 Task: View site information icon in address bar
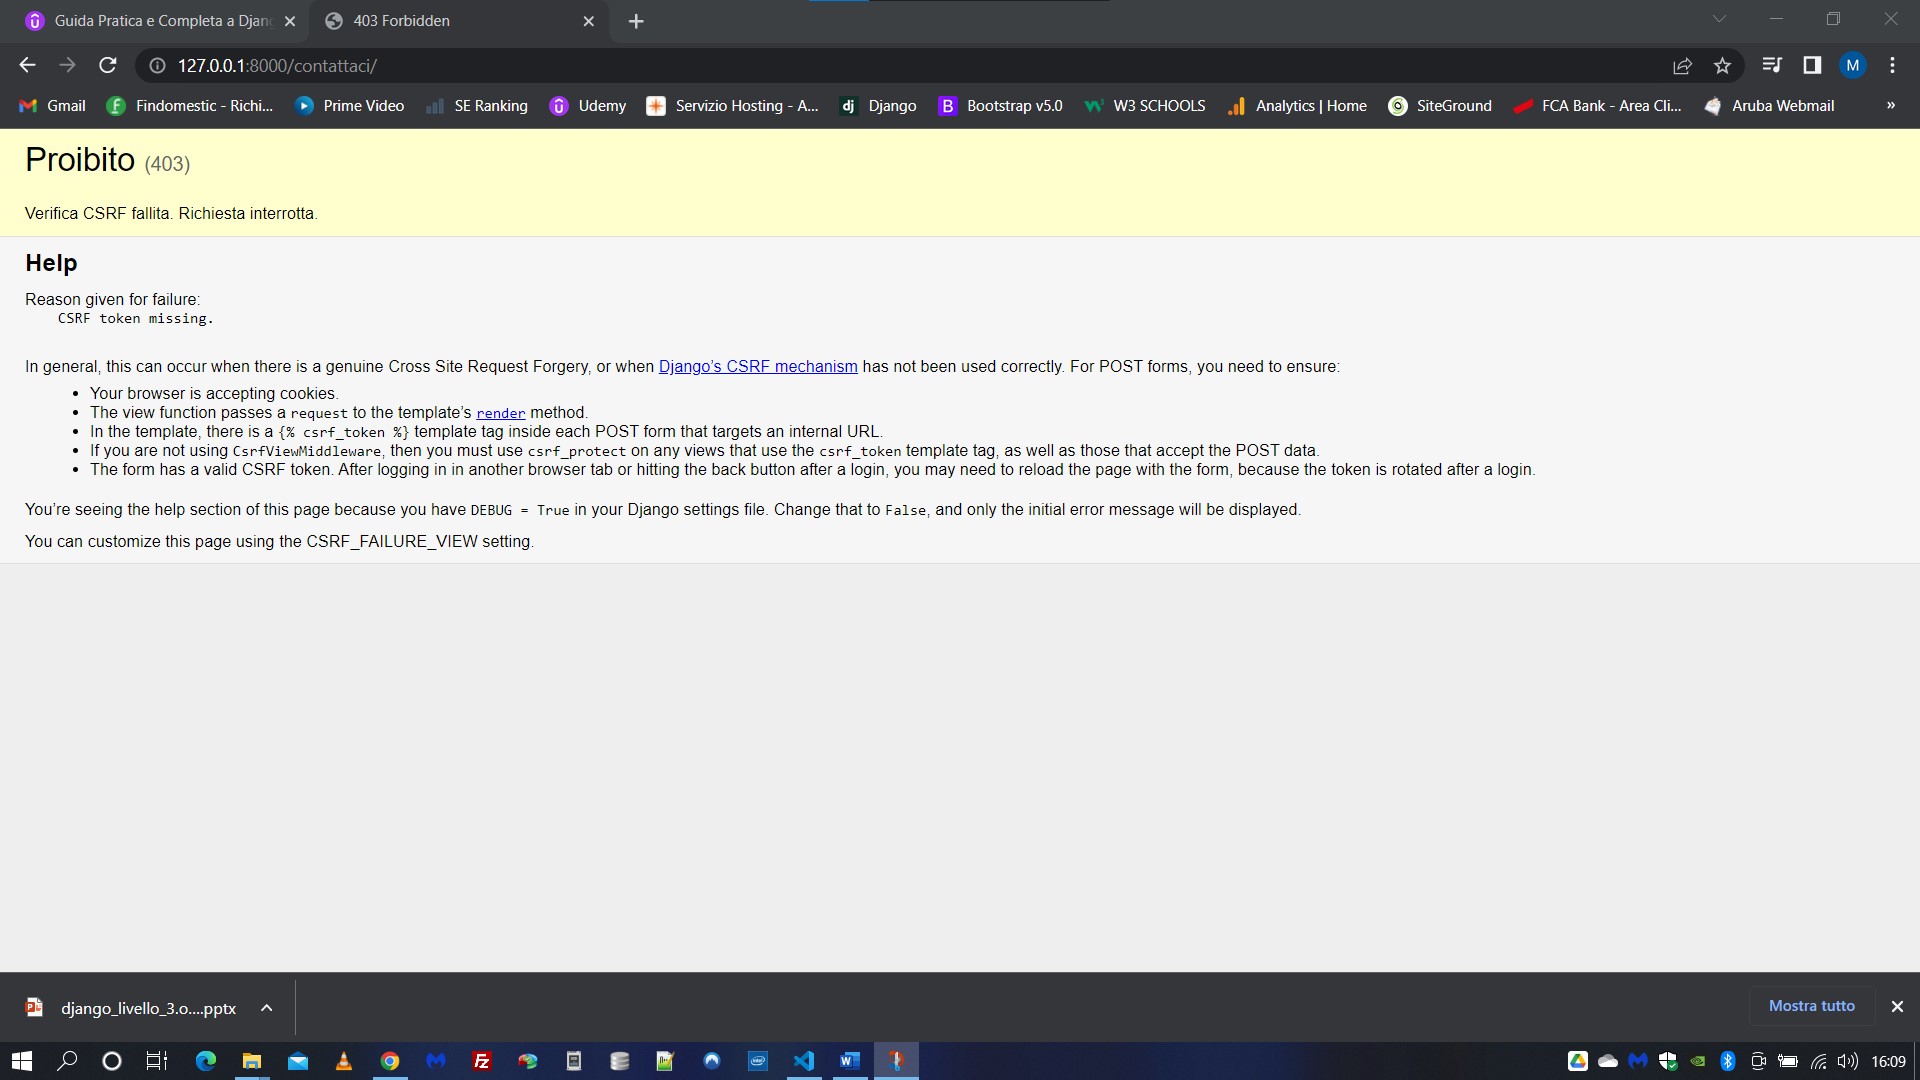[x=157, y=66]
